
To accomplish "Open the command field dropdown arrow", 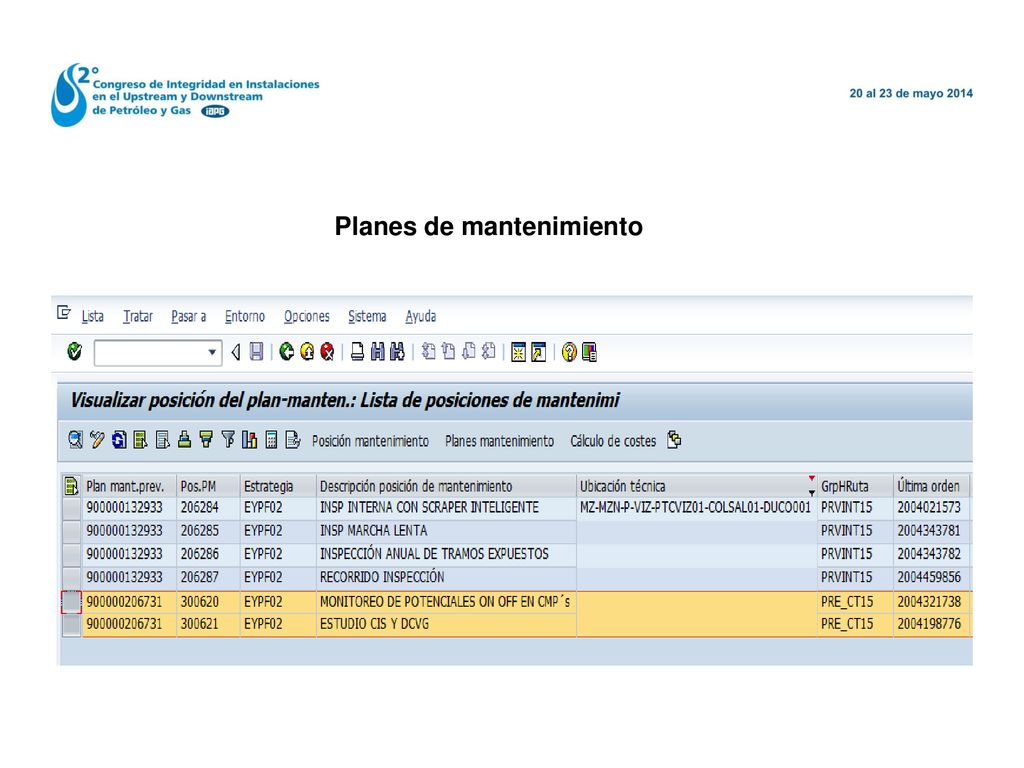I will point(212,353).
